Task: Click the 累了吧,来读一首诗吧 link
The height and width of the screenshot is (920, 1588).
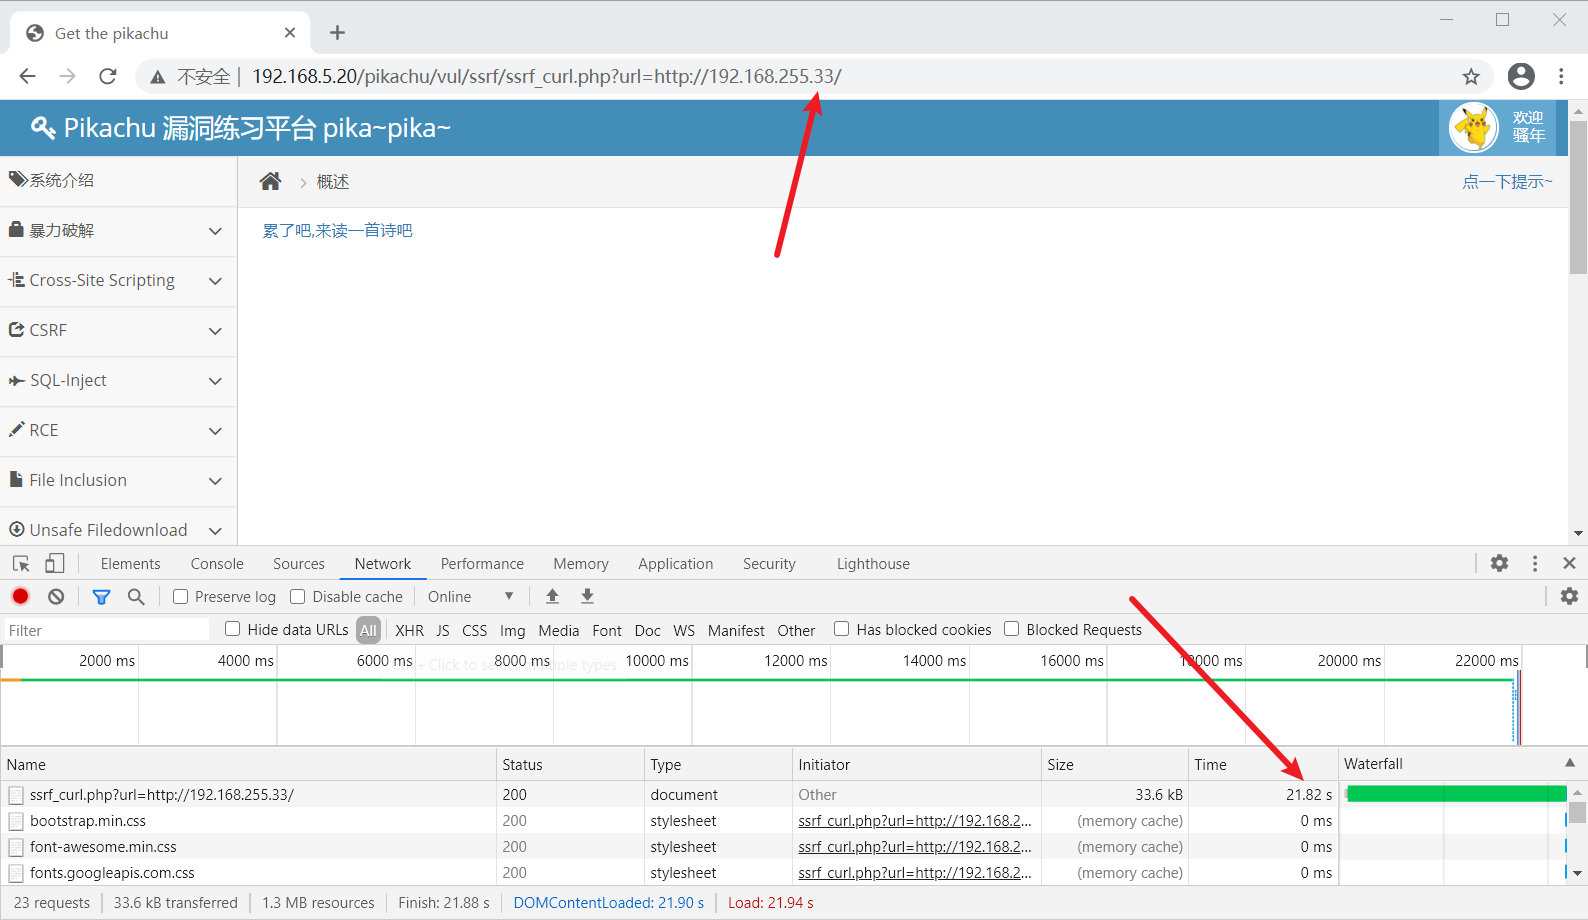Action: tap(337, 231)
